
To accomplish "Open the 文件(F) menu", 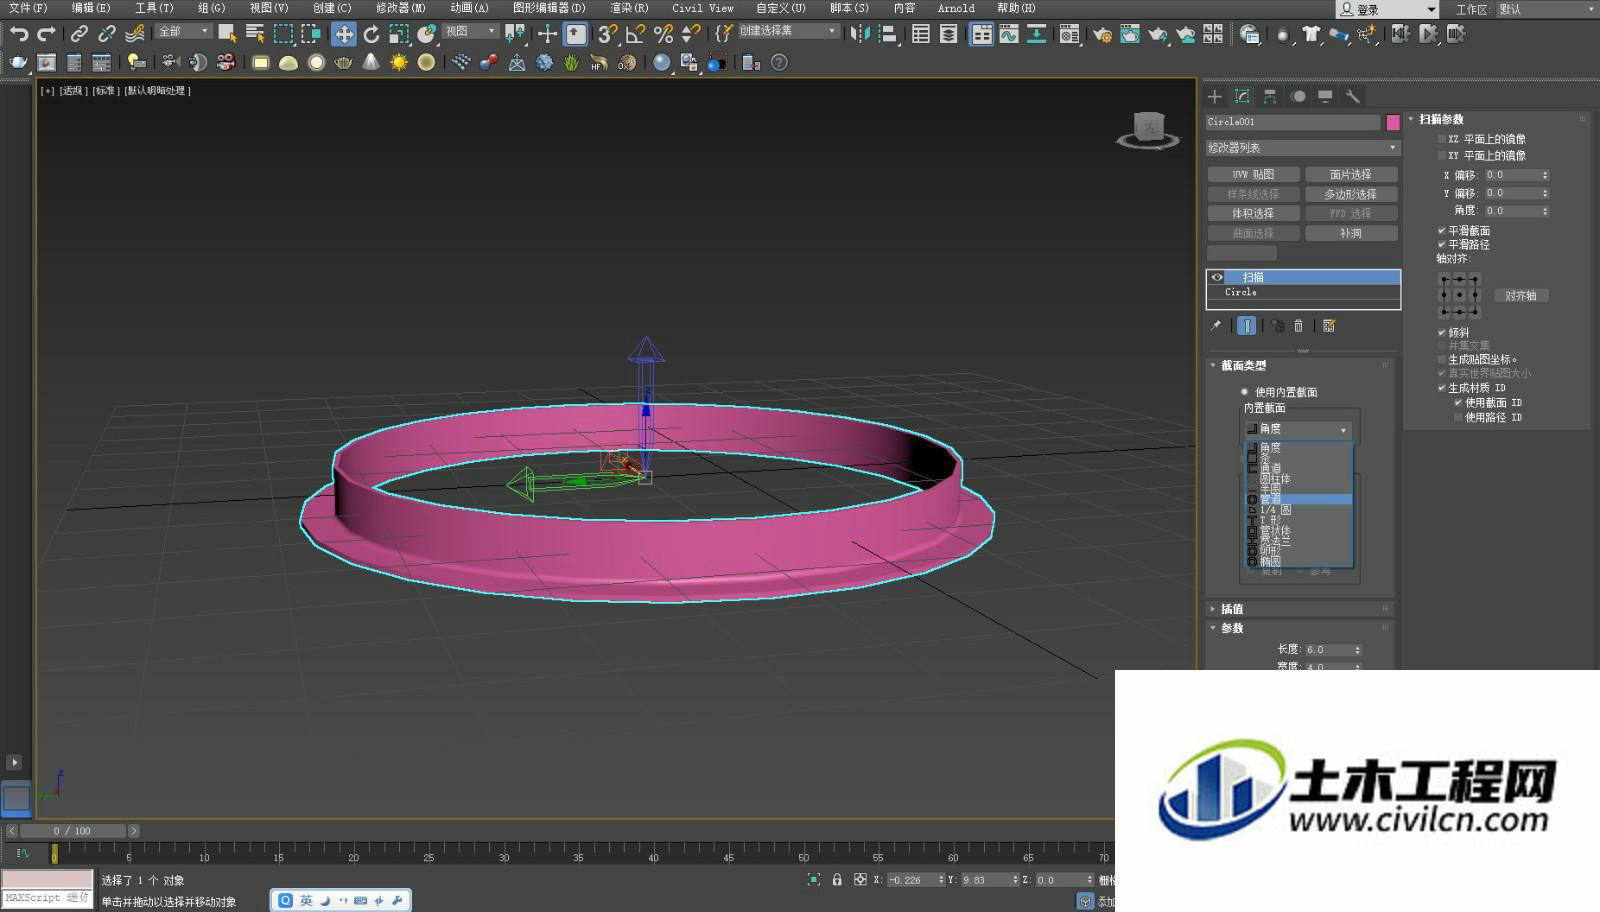I will tap(27, 8).
